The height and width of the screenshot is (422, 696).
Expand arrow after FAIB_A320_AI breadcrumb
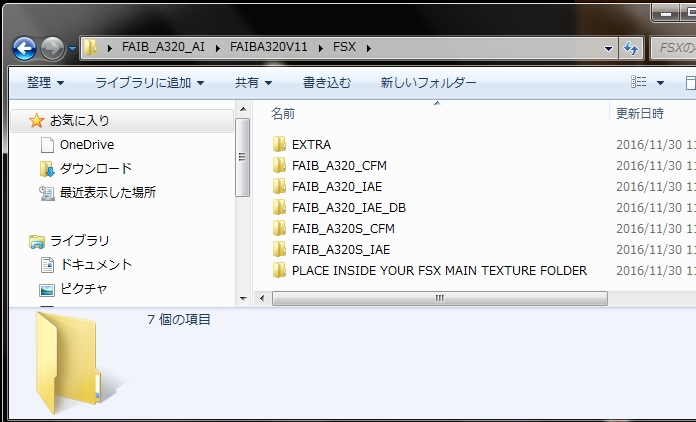(218, 48)
